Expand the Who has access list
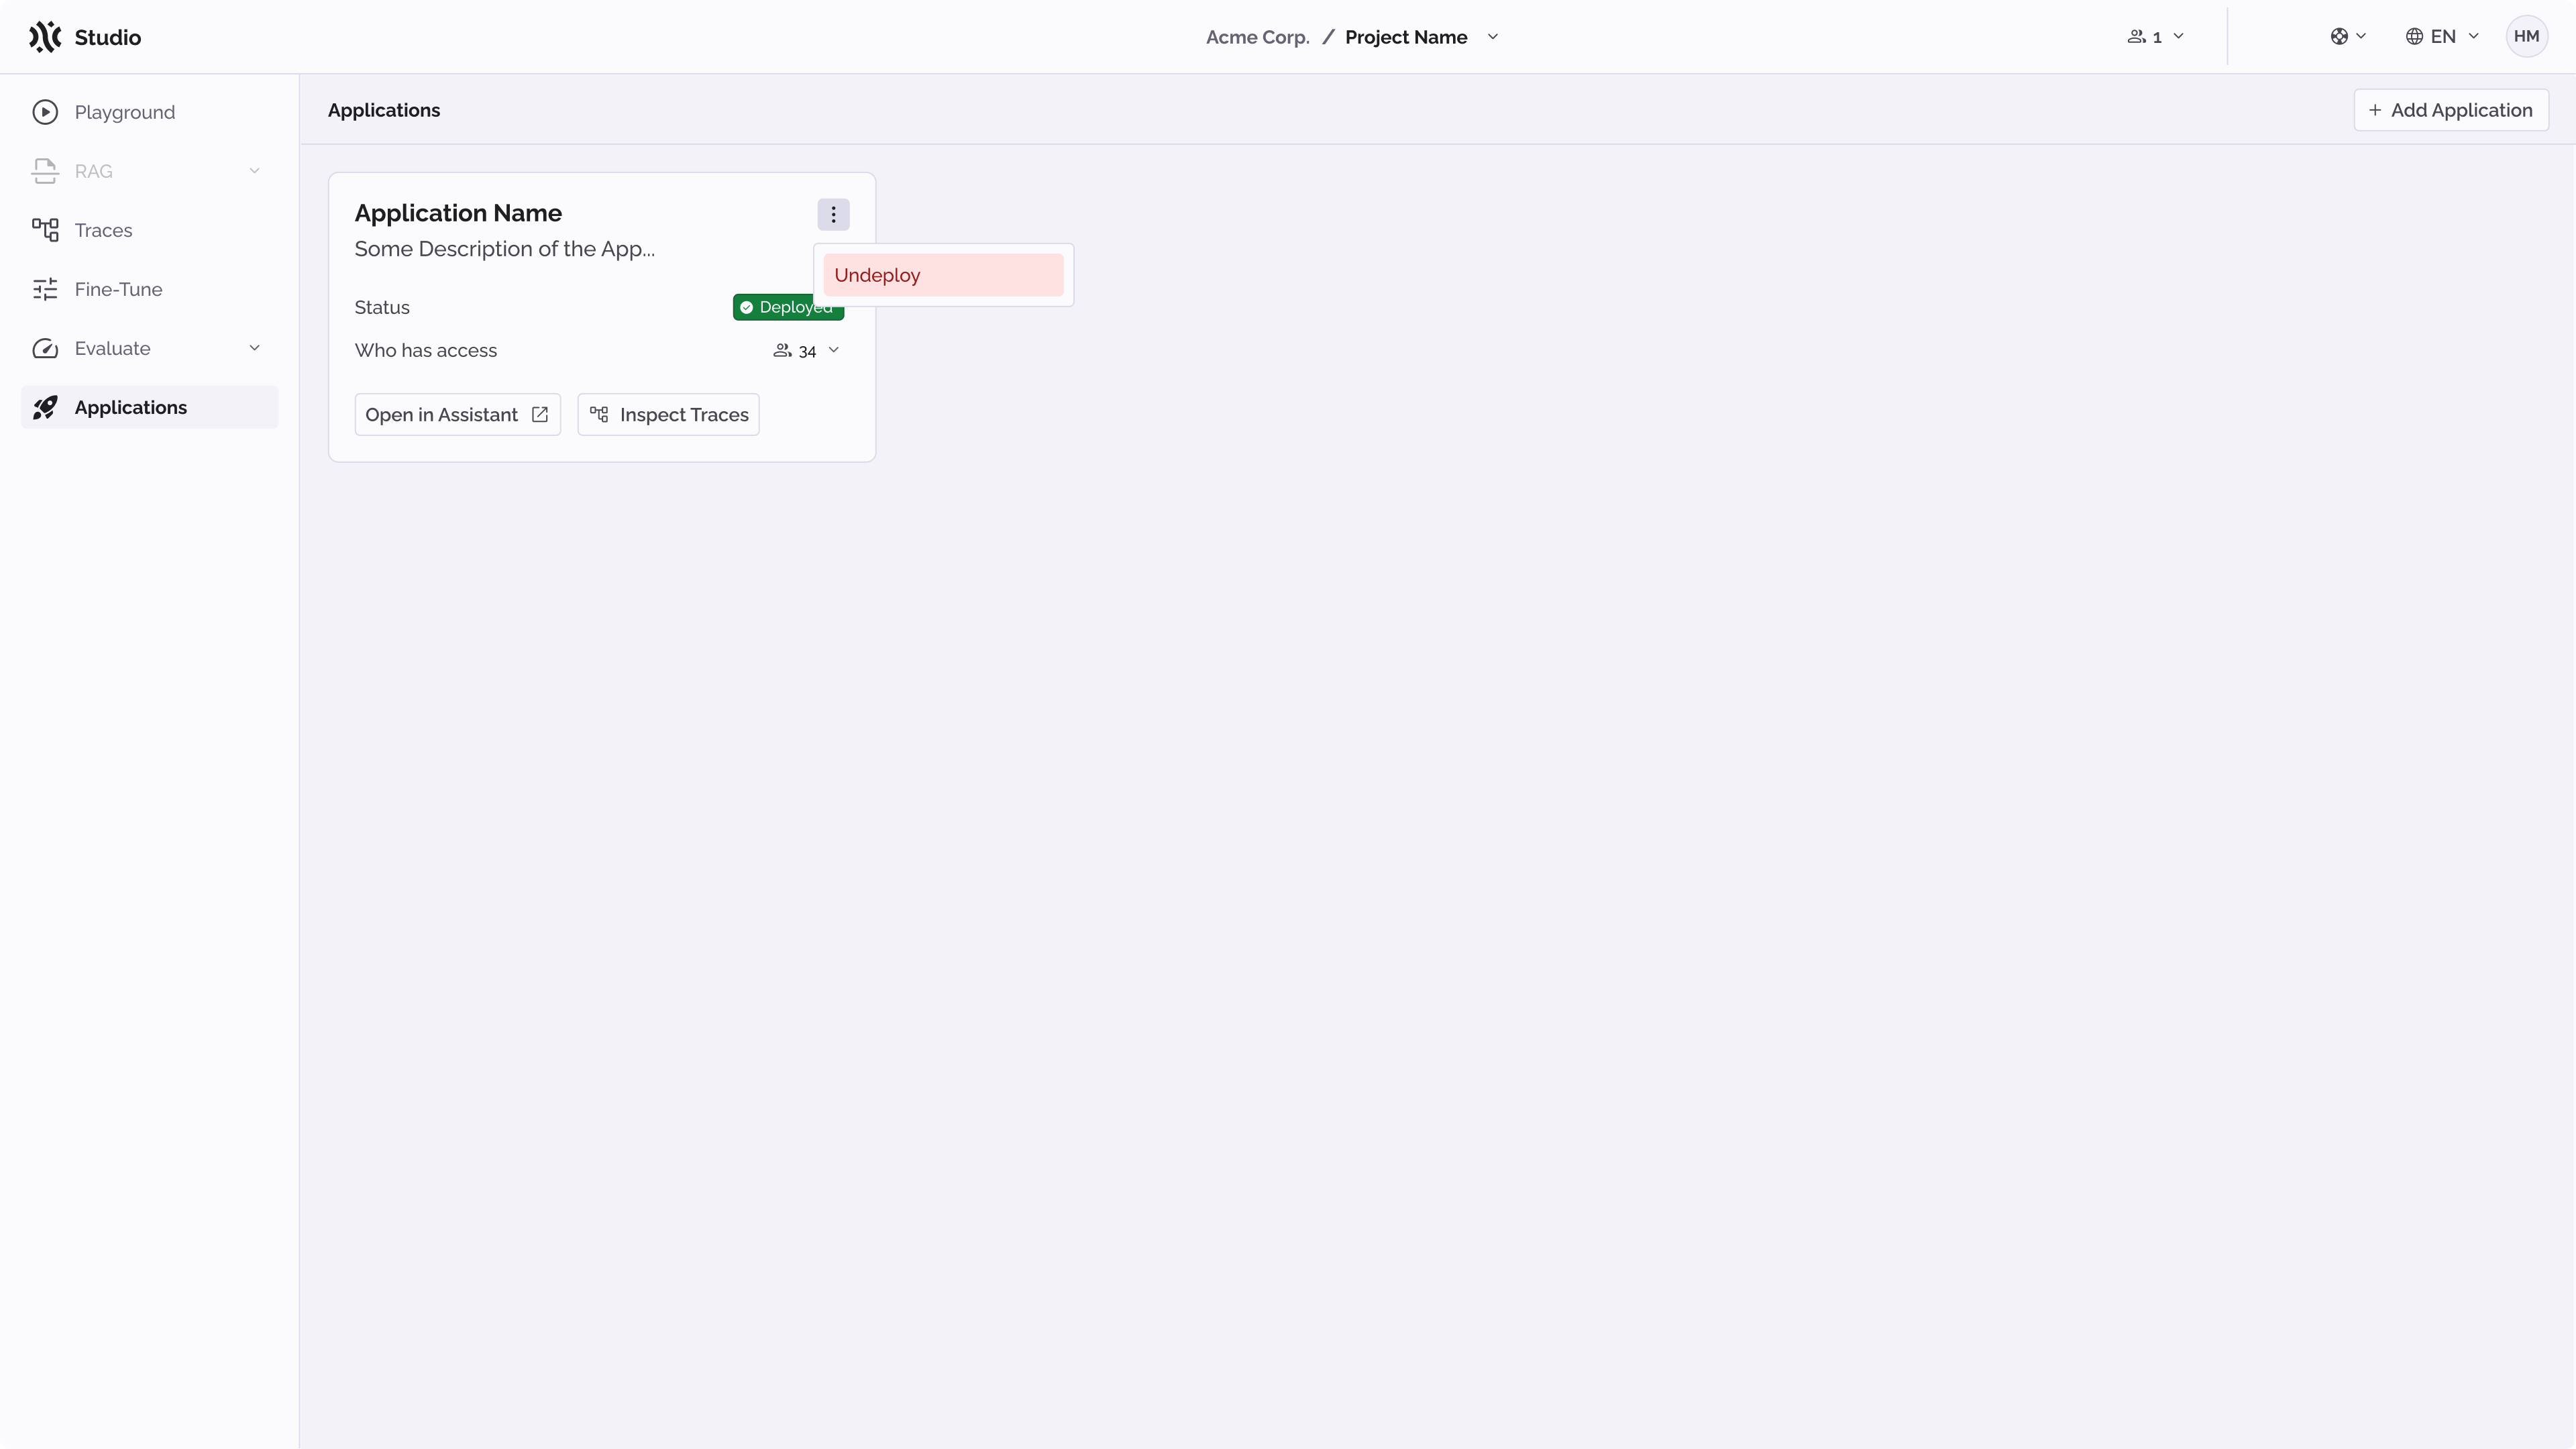Image resolution: width=2576 pixels, height=1449 pixels. [x=835, y=350]
